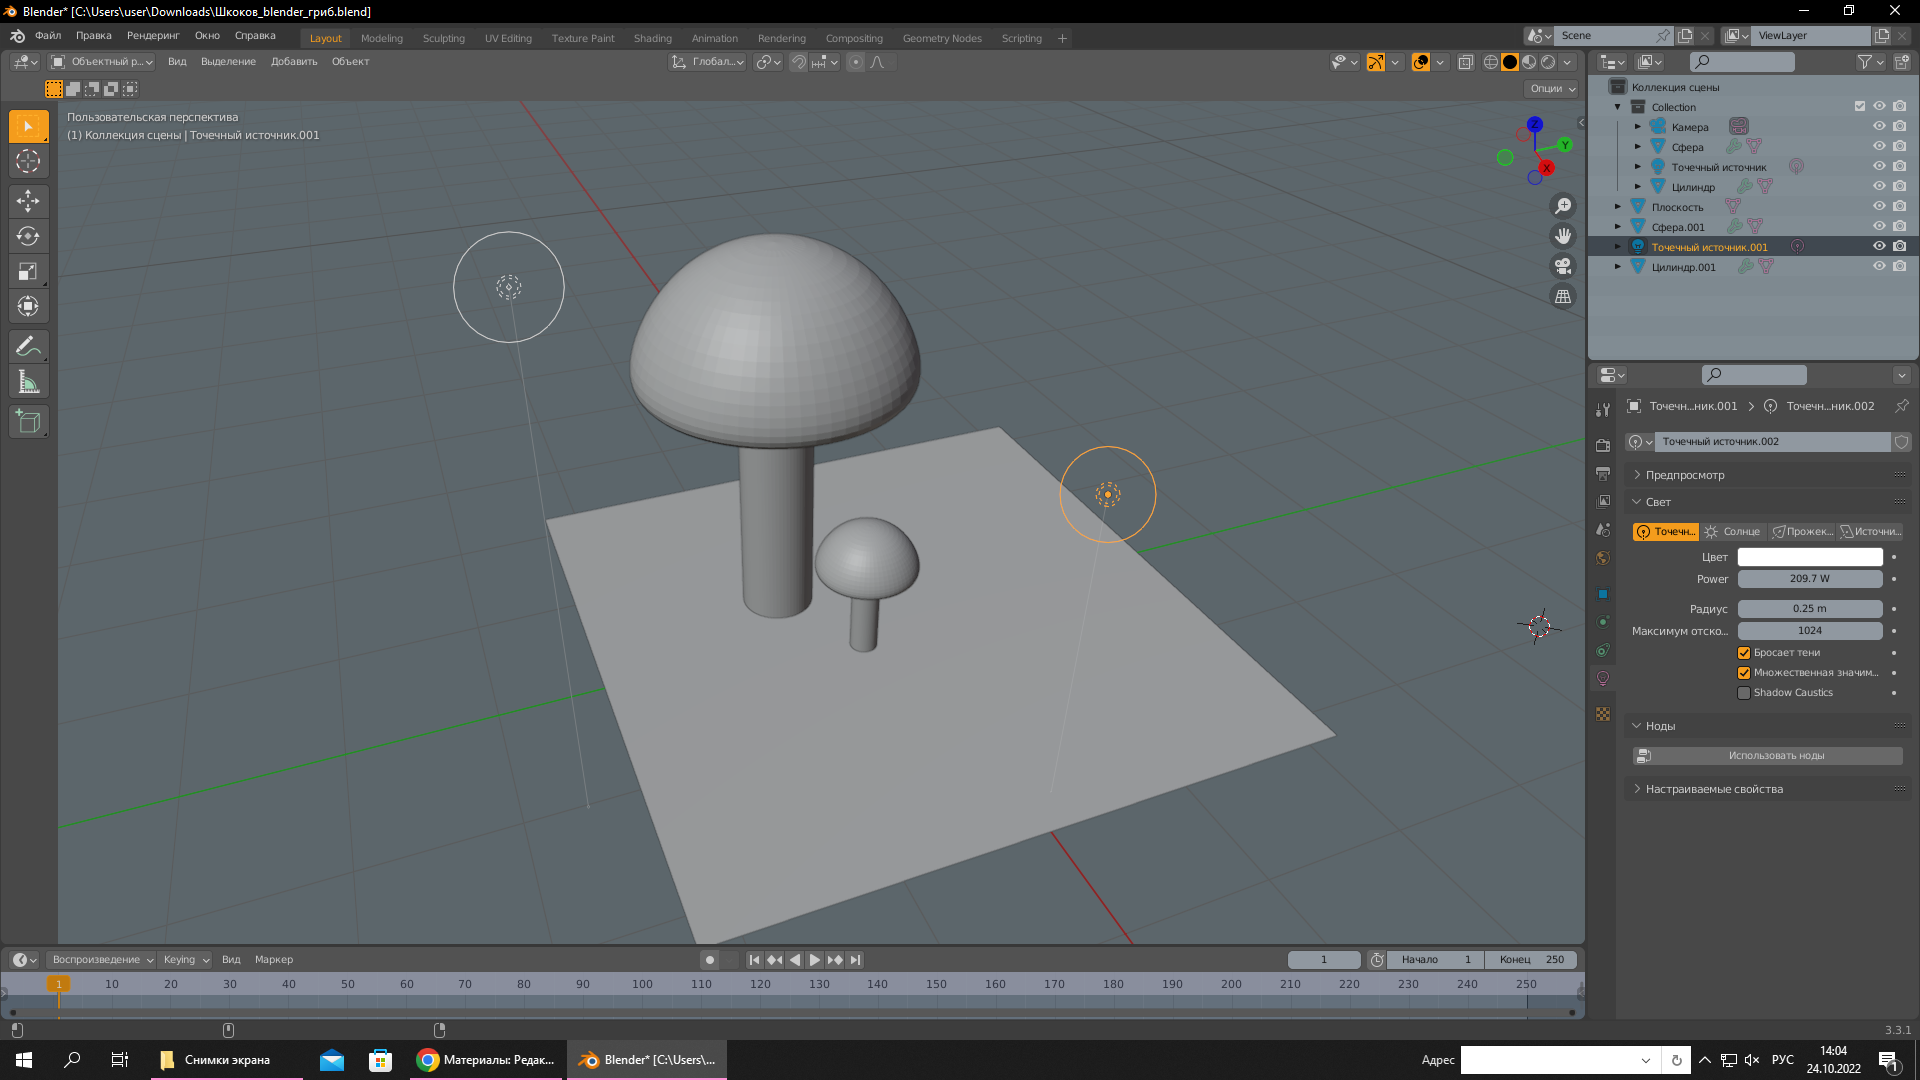
Task: Switch perspective/orthographic grid icon
Action: [x=1562, y=296]
